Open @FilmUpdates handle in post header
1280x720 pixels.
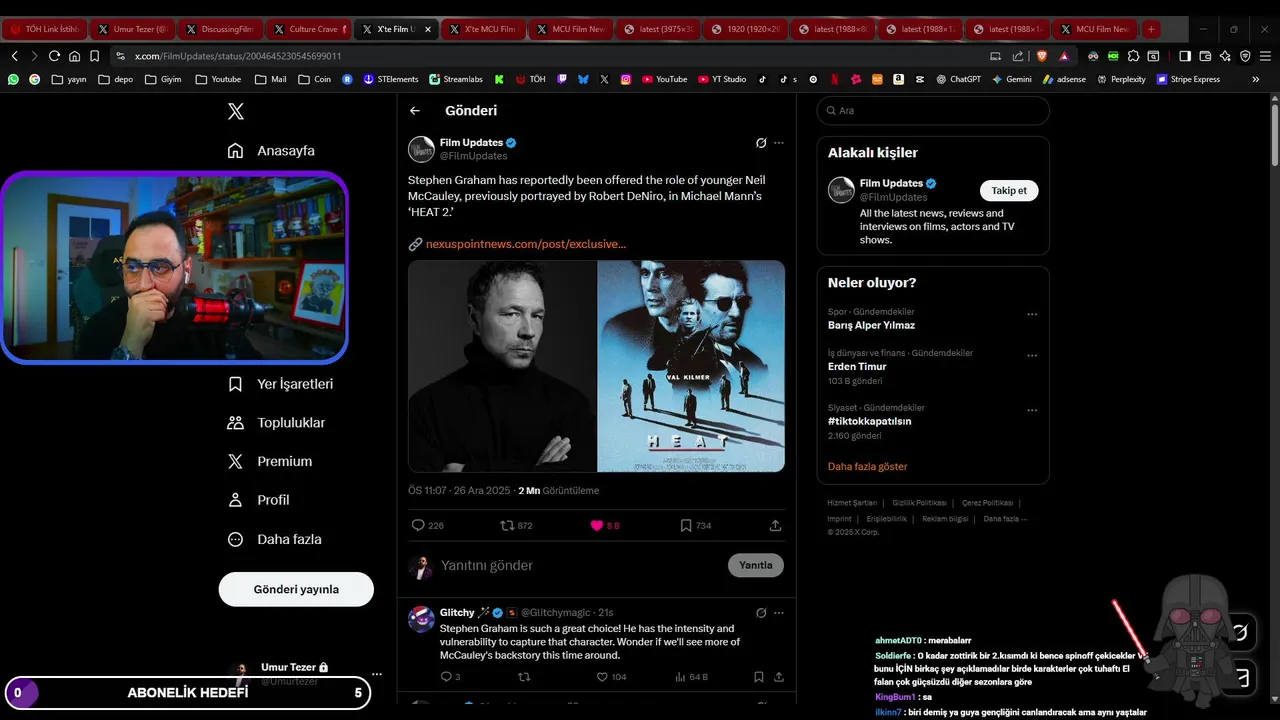[474, 156]
